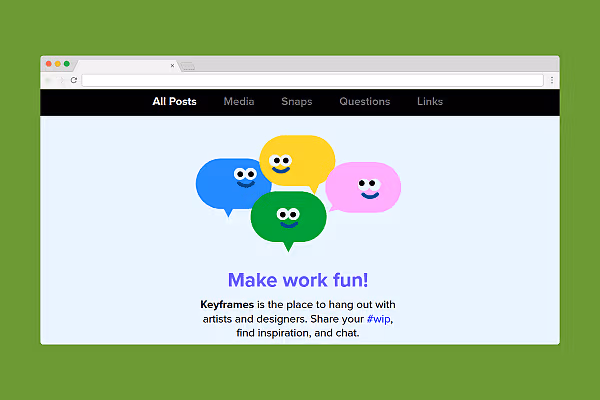Viewport: 600px width, 400px height.
Task: Open a new browser tab
Action: pyautogui.click(x=187, y=66)
